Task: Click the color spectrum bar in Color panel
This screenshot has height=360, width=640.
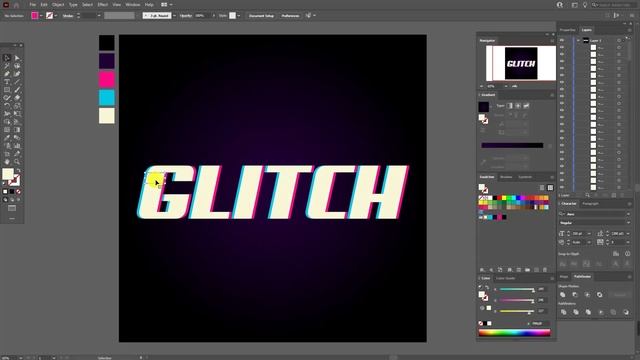Action: pos(514,333)
